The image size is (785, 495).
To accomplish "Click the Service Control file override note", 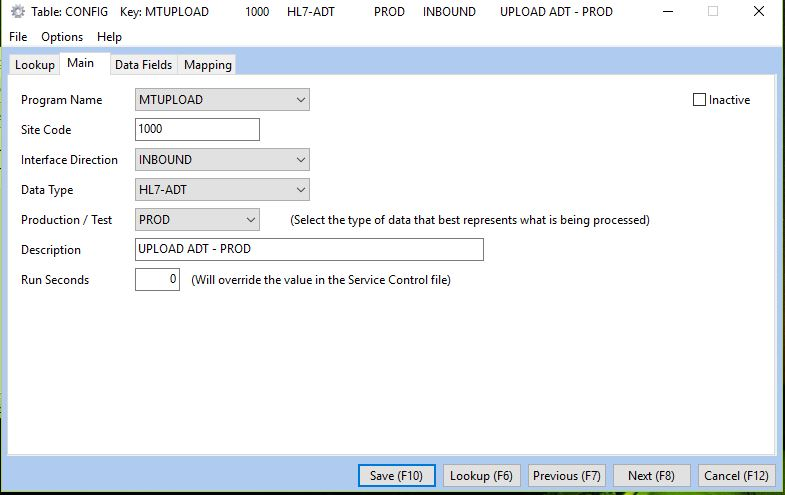I will pyautogui.click(x=321, y=280).
